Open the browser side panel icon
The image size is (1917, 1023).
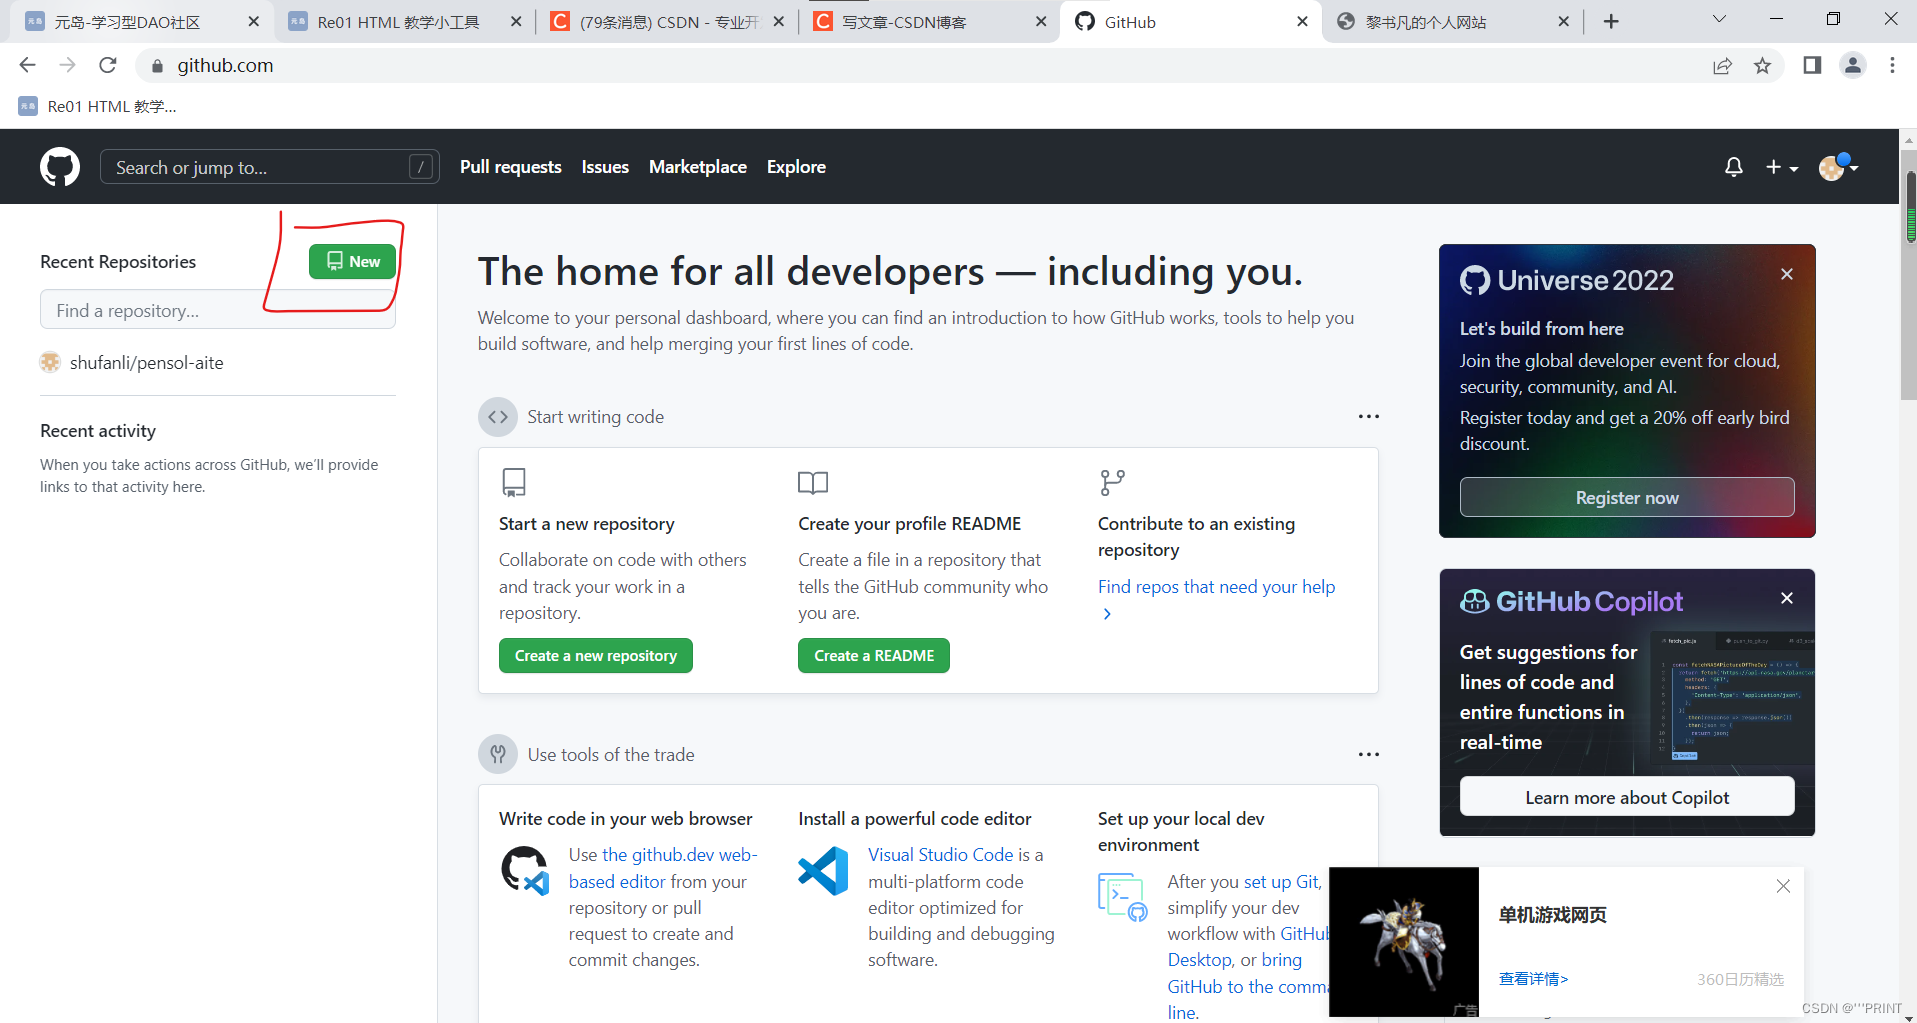pos(1811,66)
